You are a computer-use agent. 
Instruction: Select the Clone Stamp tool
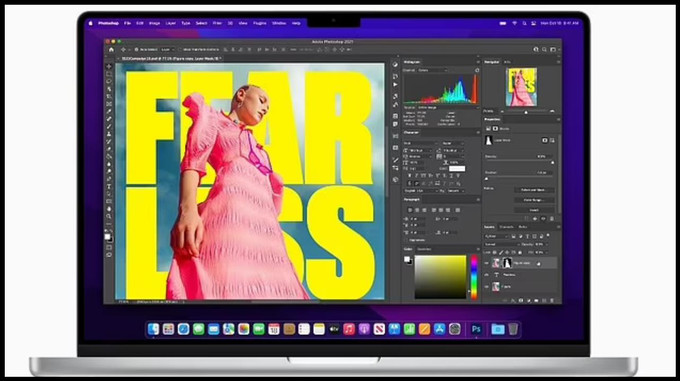coord(109,134)
